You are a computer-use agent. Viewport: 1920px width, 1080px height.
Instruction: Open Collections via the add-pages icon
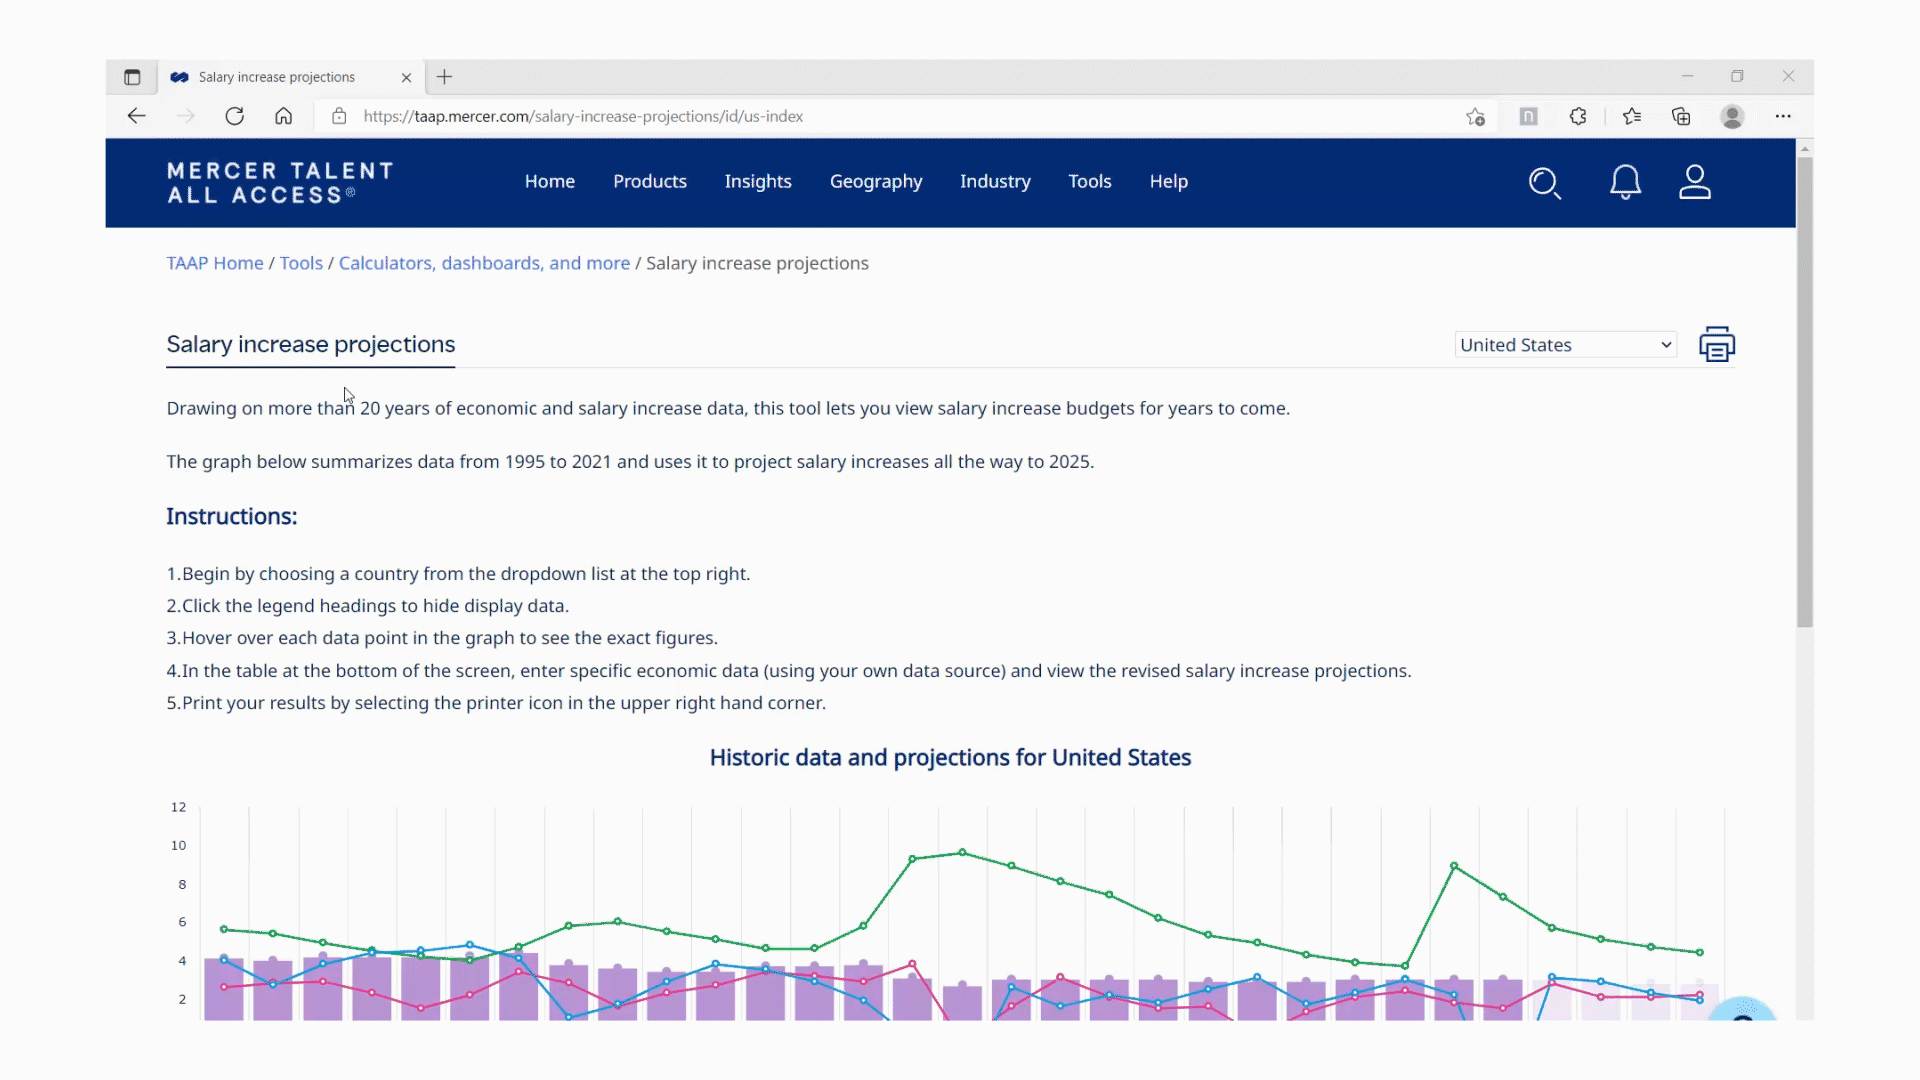(x=1680, y=116)
